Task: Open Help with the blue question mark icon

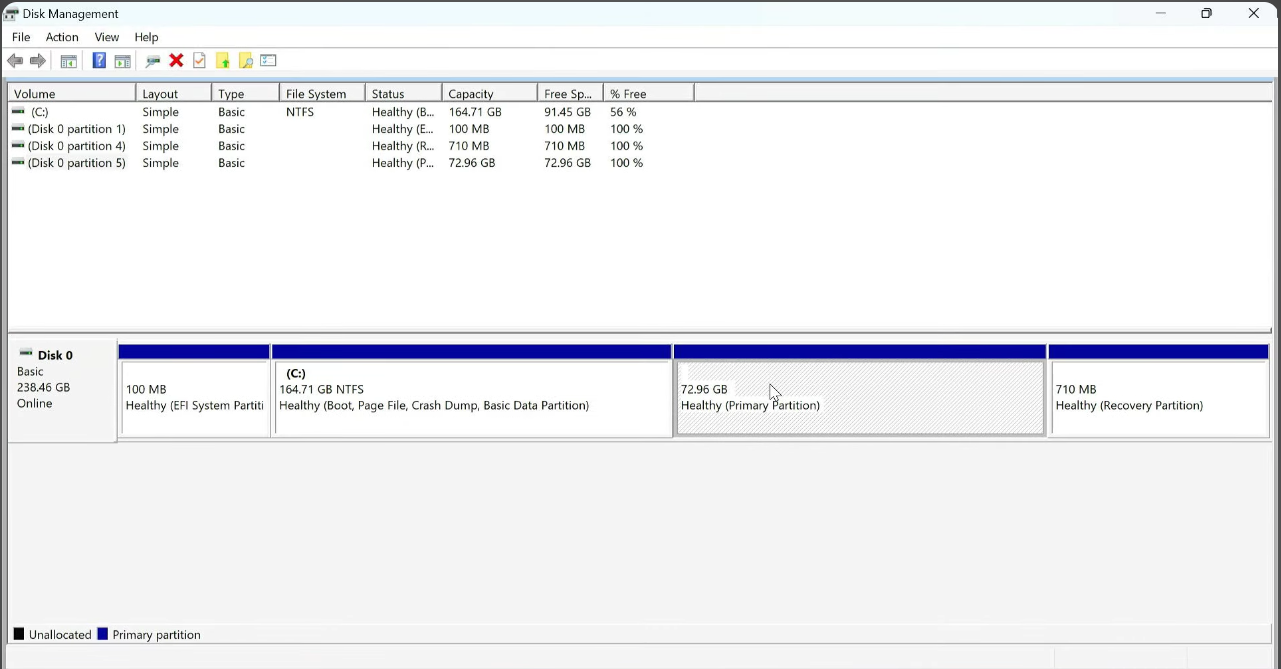Action: tap(99, 61)
